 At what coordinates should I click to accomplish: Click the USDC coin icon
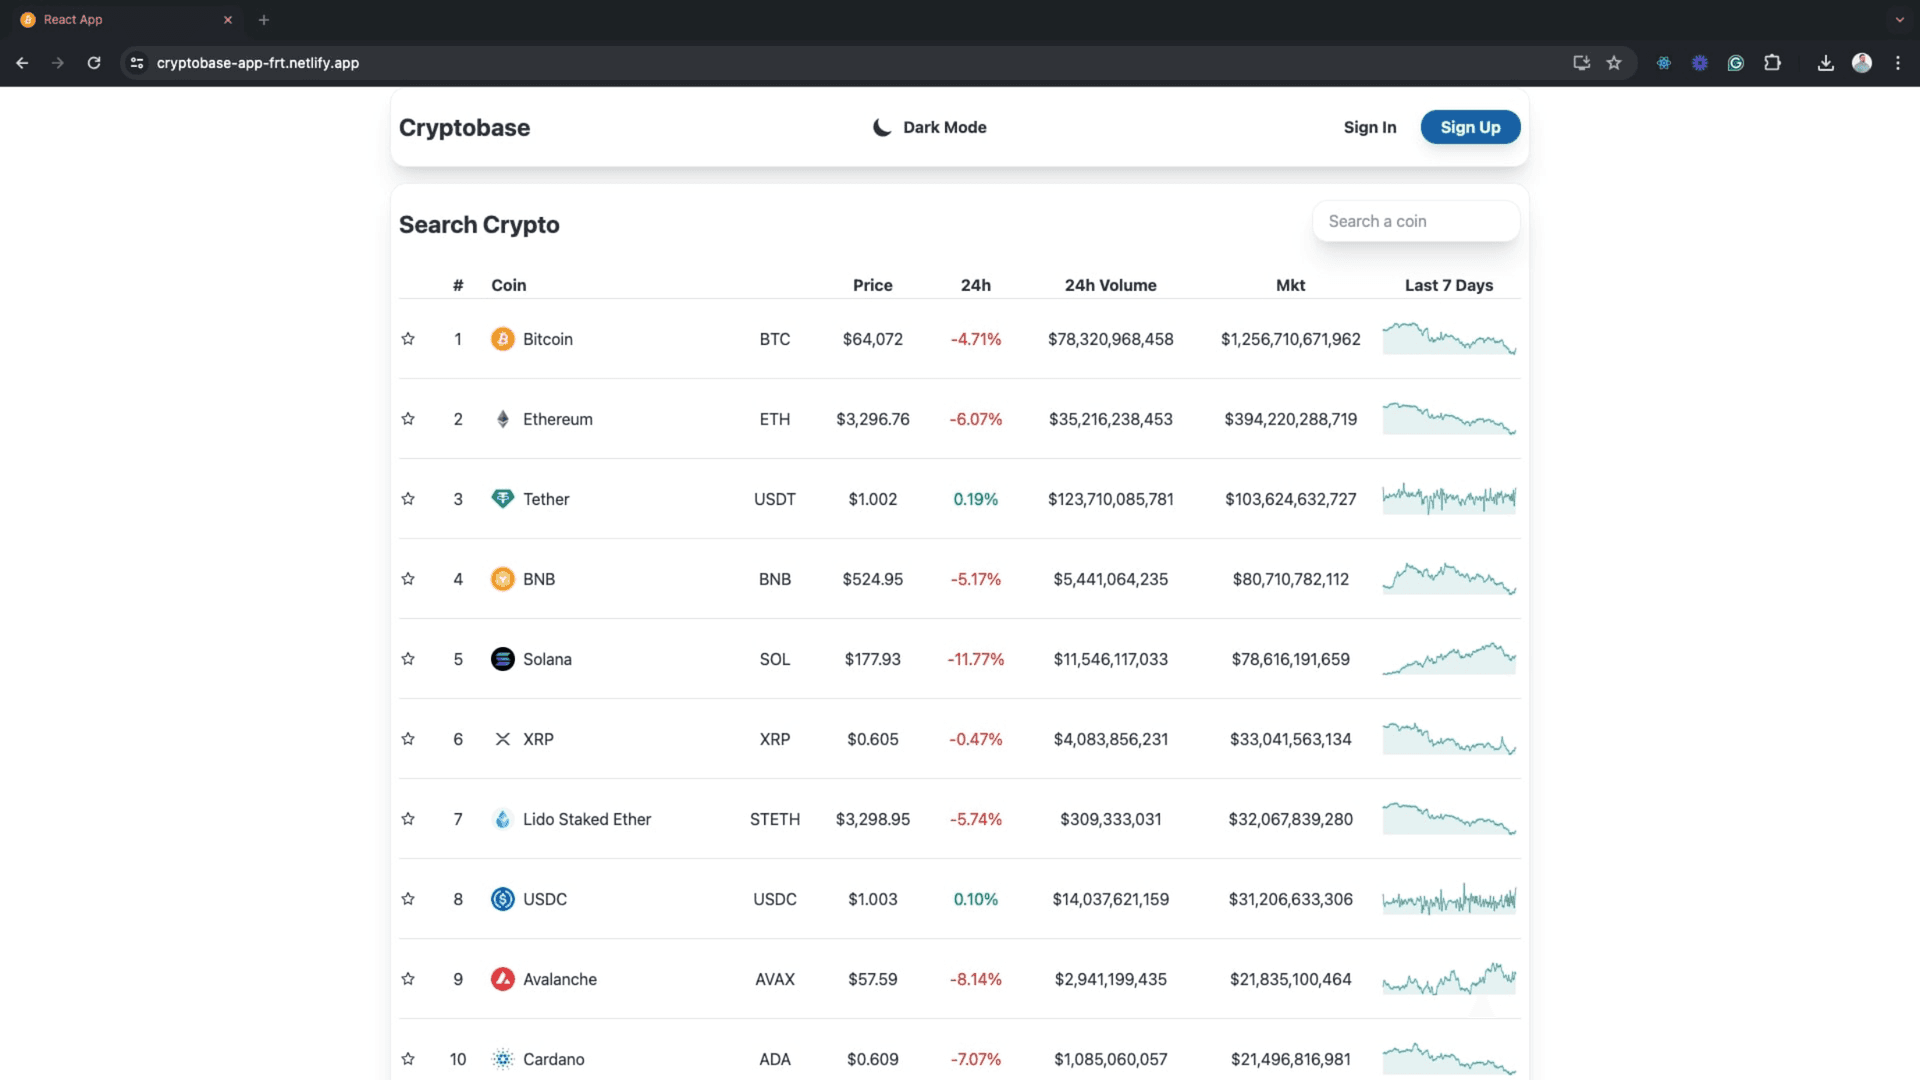[502, 899]
